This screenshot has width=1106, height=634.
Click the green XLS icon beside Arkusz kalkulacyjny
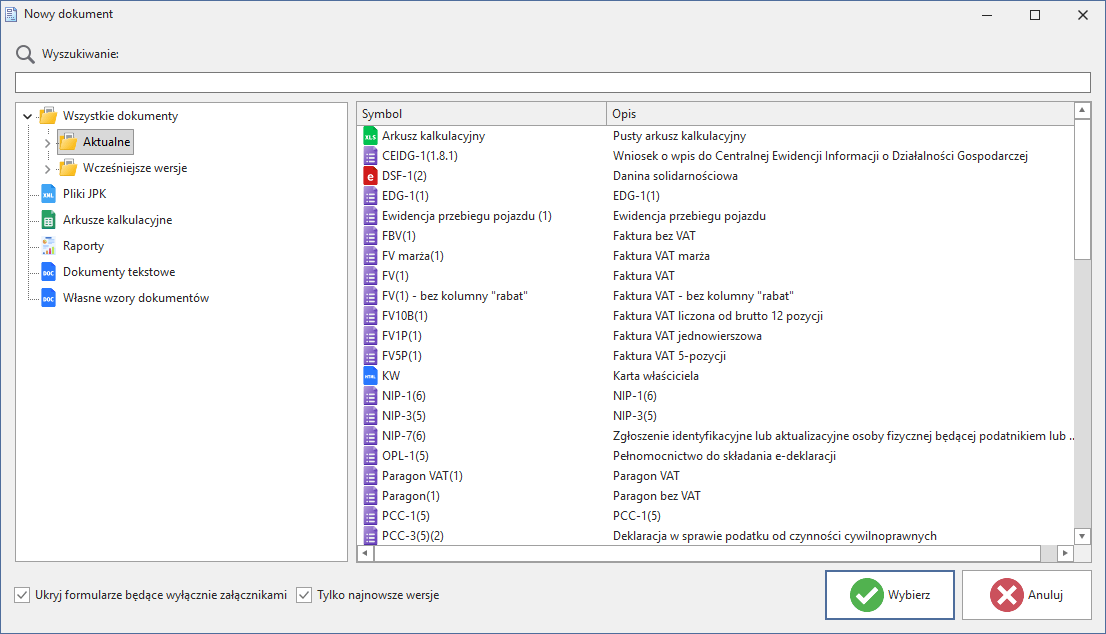tap(370, 136)
